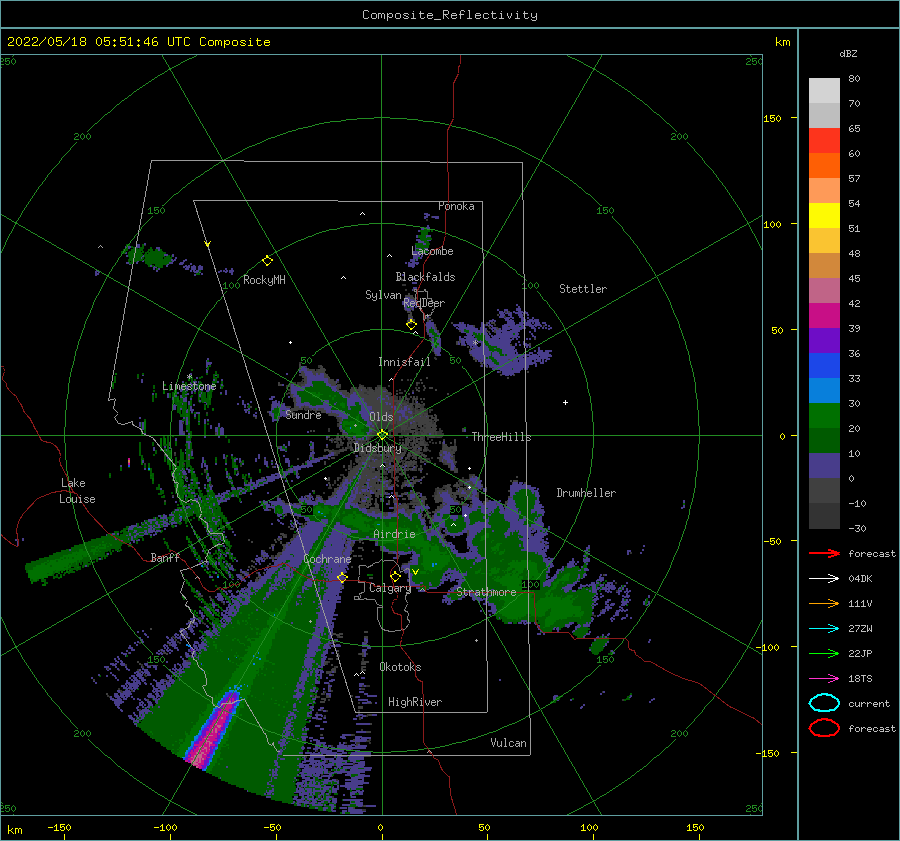Screen dimensions: 900x841
Task: Select the Lacombe city label
Action: pos(432,251)
